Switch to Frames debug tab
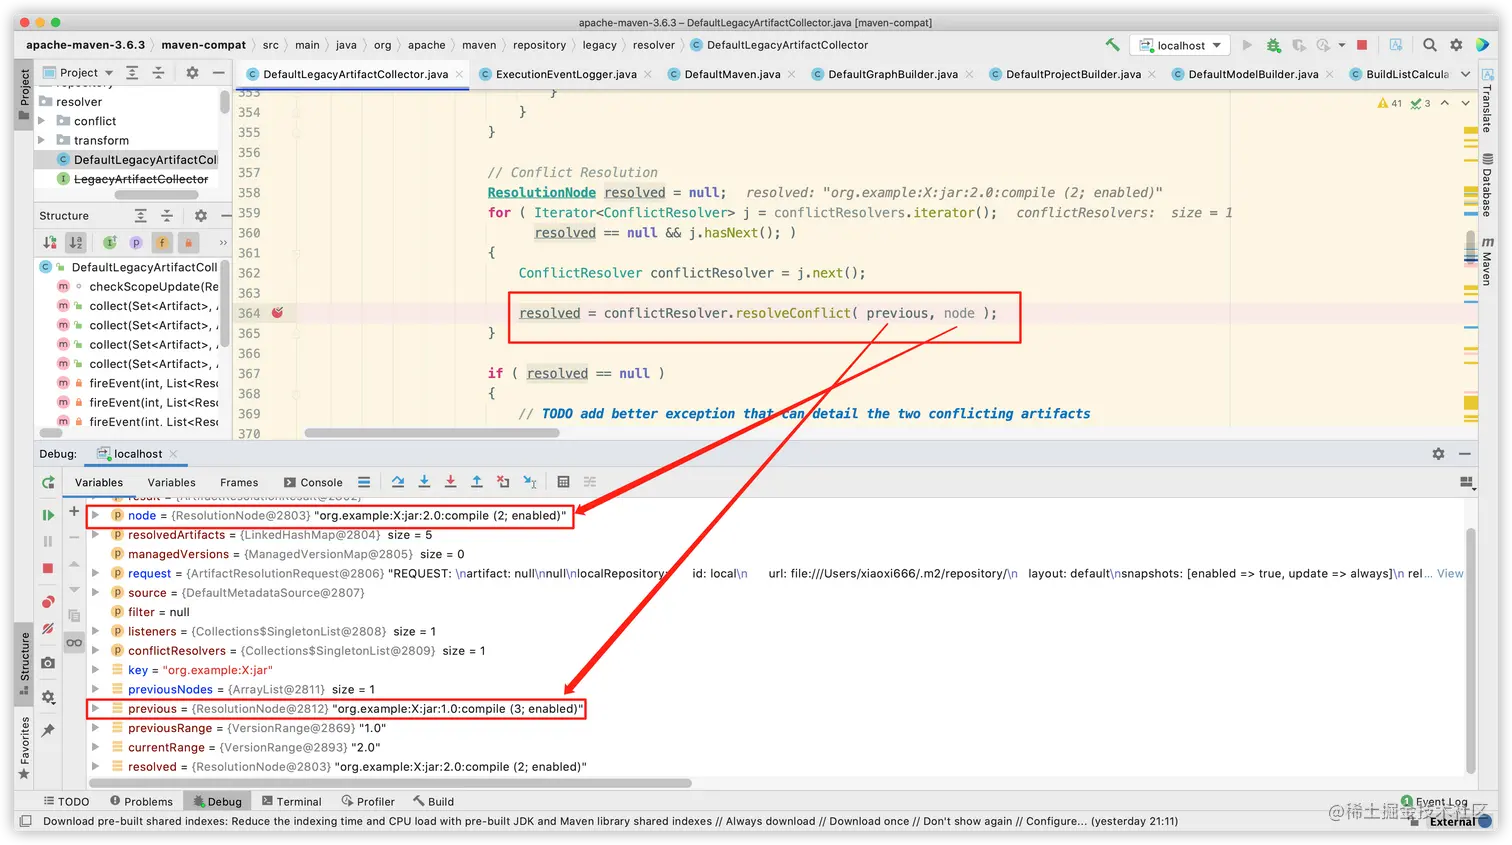This screenshot has height=845, width=1512. (x=239, y=482)
